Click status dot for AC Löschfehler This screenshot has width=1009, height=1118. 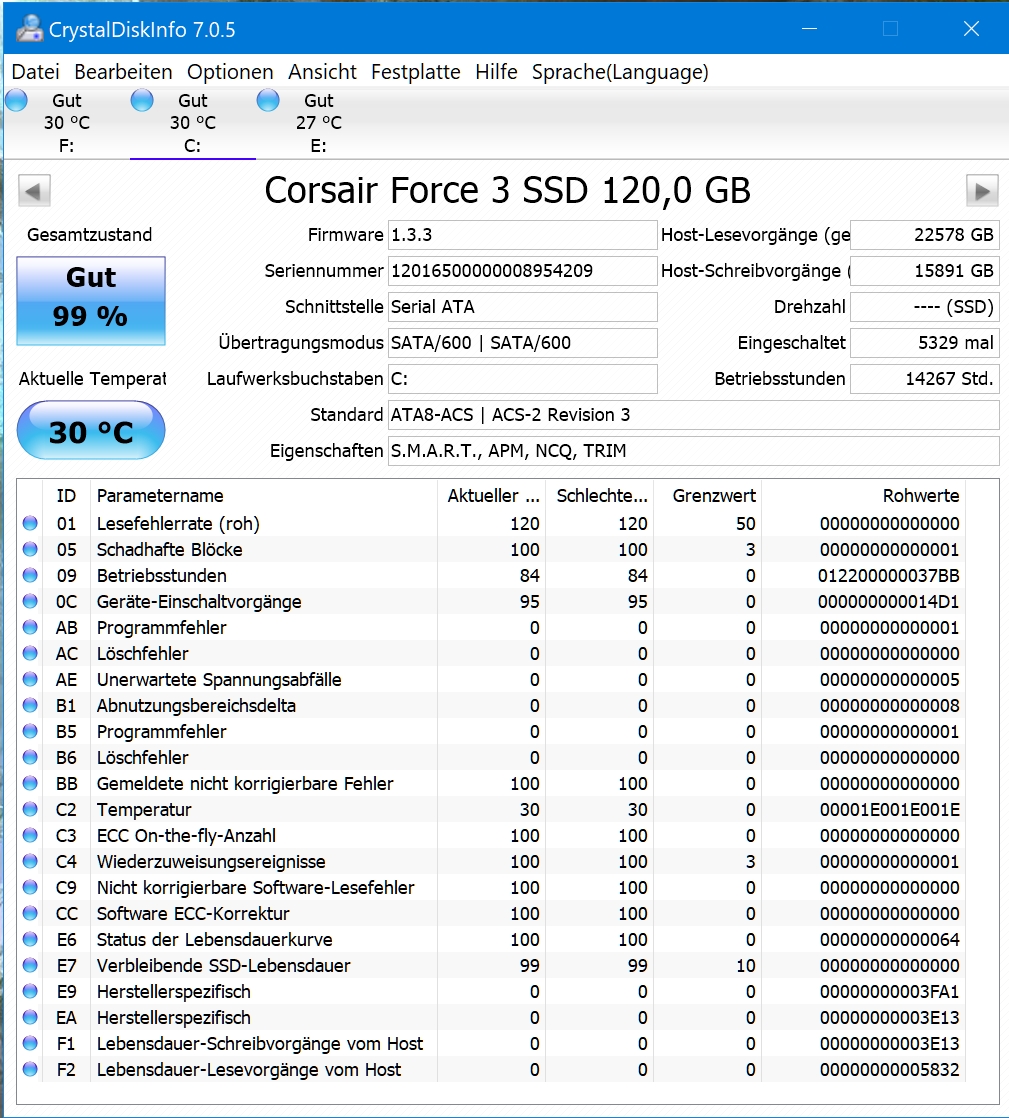[x=30, y=653]
